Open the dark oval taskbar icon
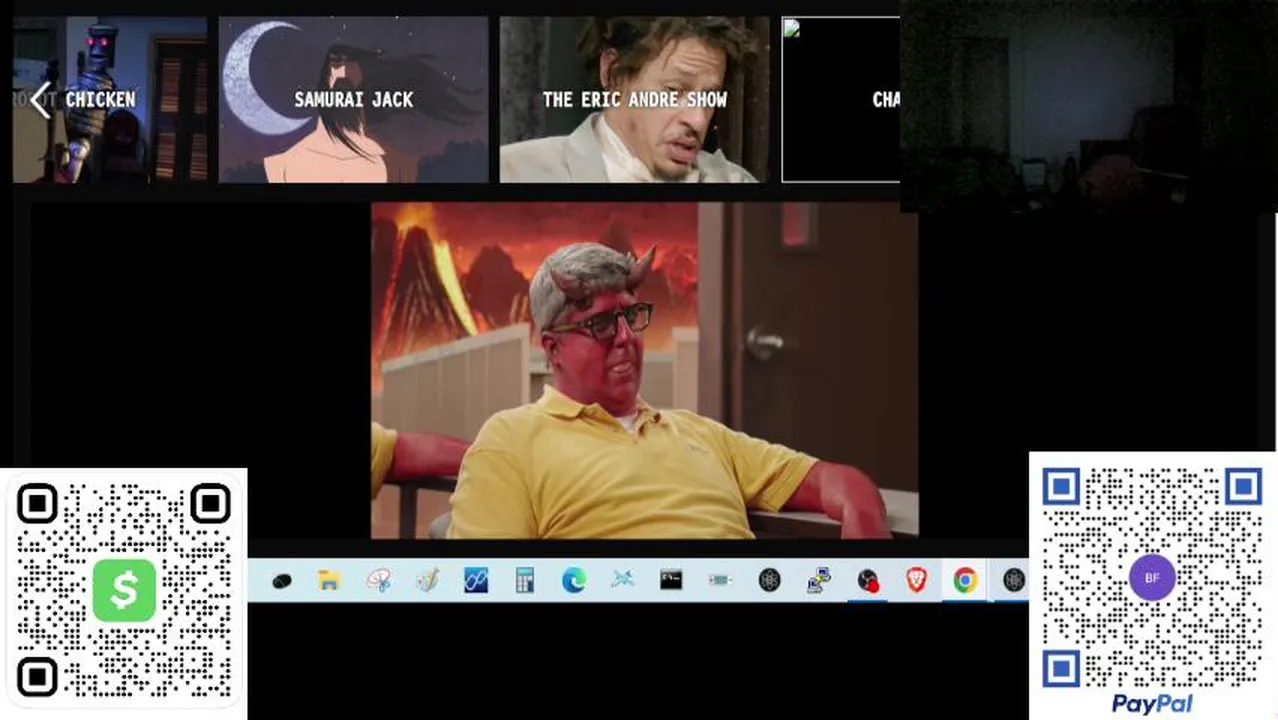This screenshot has width=1278, height=720. [x=281, y=580]
